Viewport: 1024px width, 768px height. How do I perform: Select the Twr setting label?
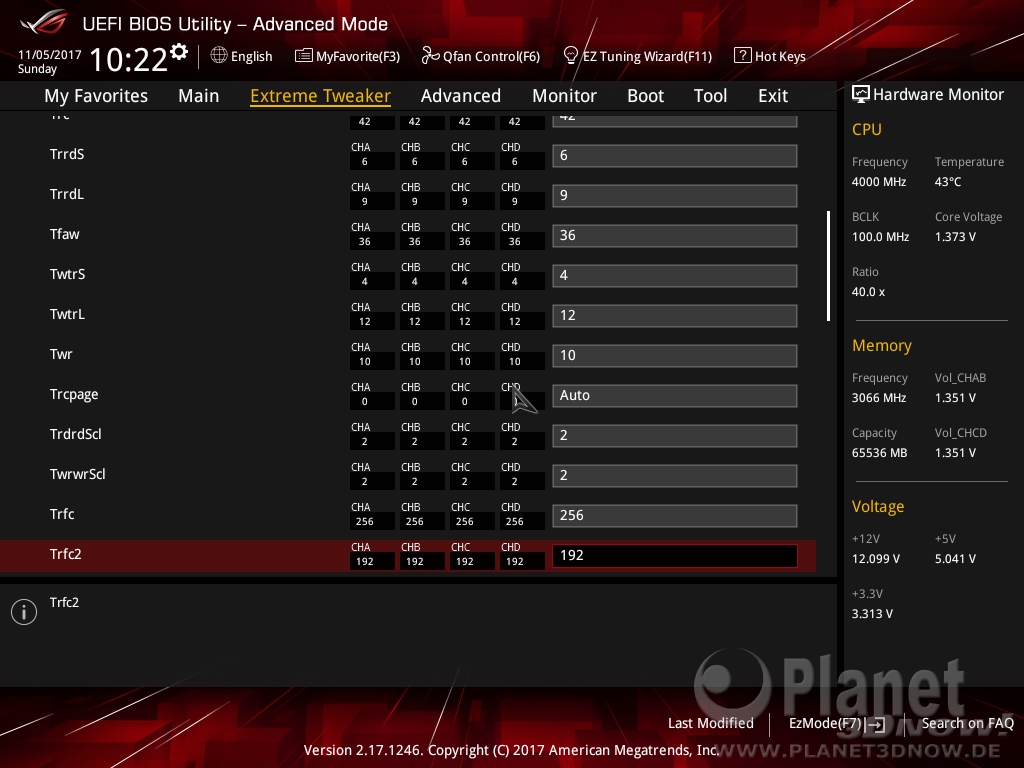coord(61,354)
